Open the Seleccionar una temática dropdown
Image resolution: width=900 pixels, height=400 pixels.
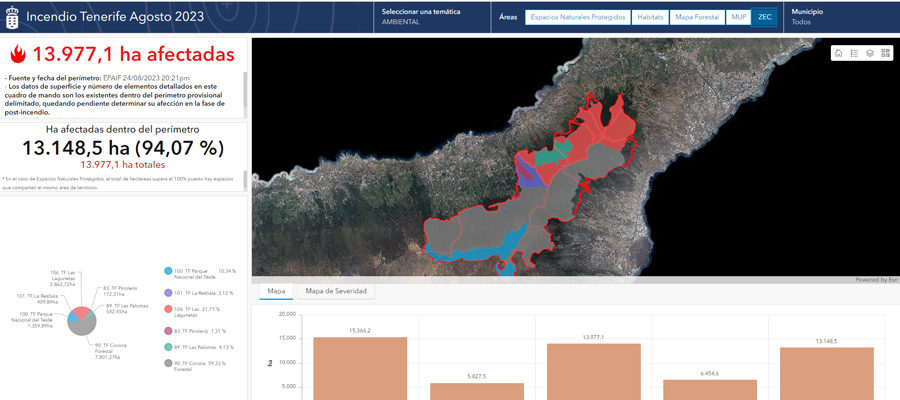[432, 17]
